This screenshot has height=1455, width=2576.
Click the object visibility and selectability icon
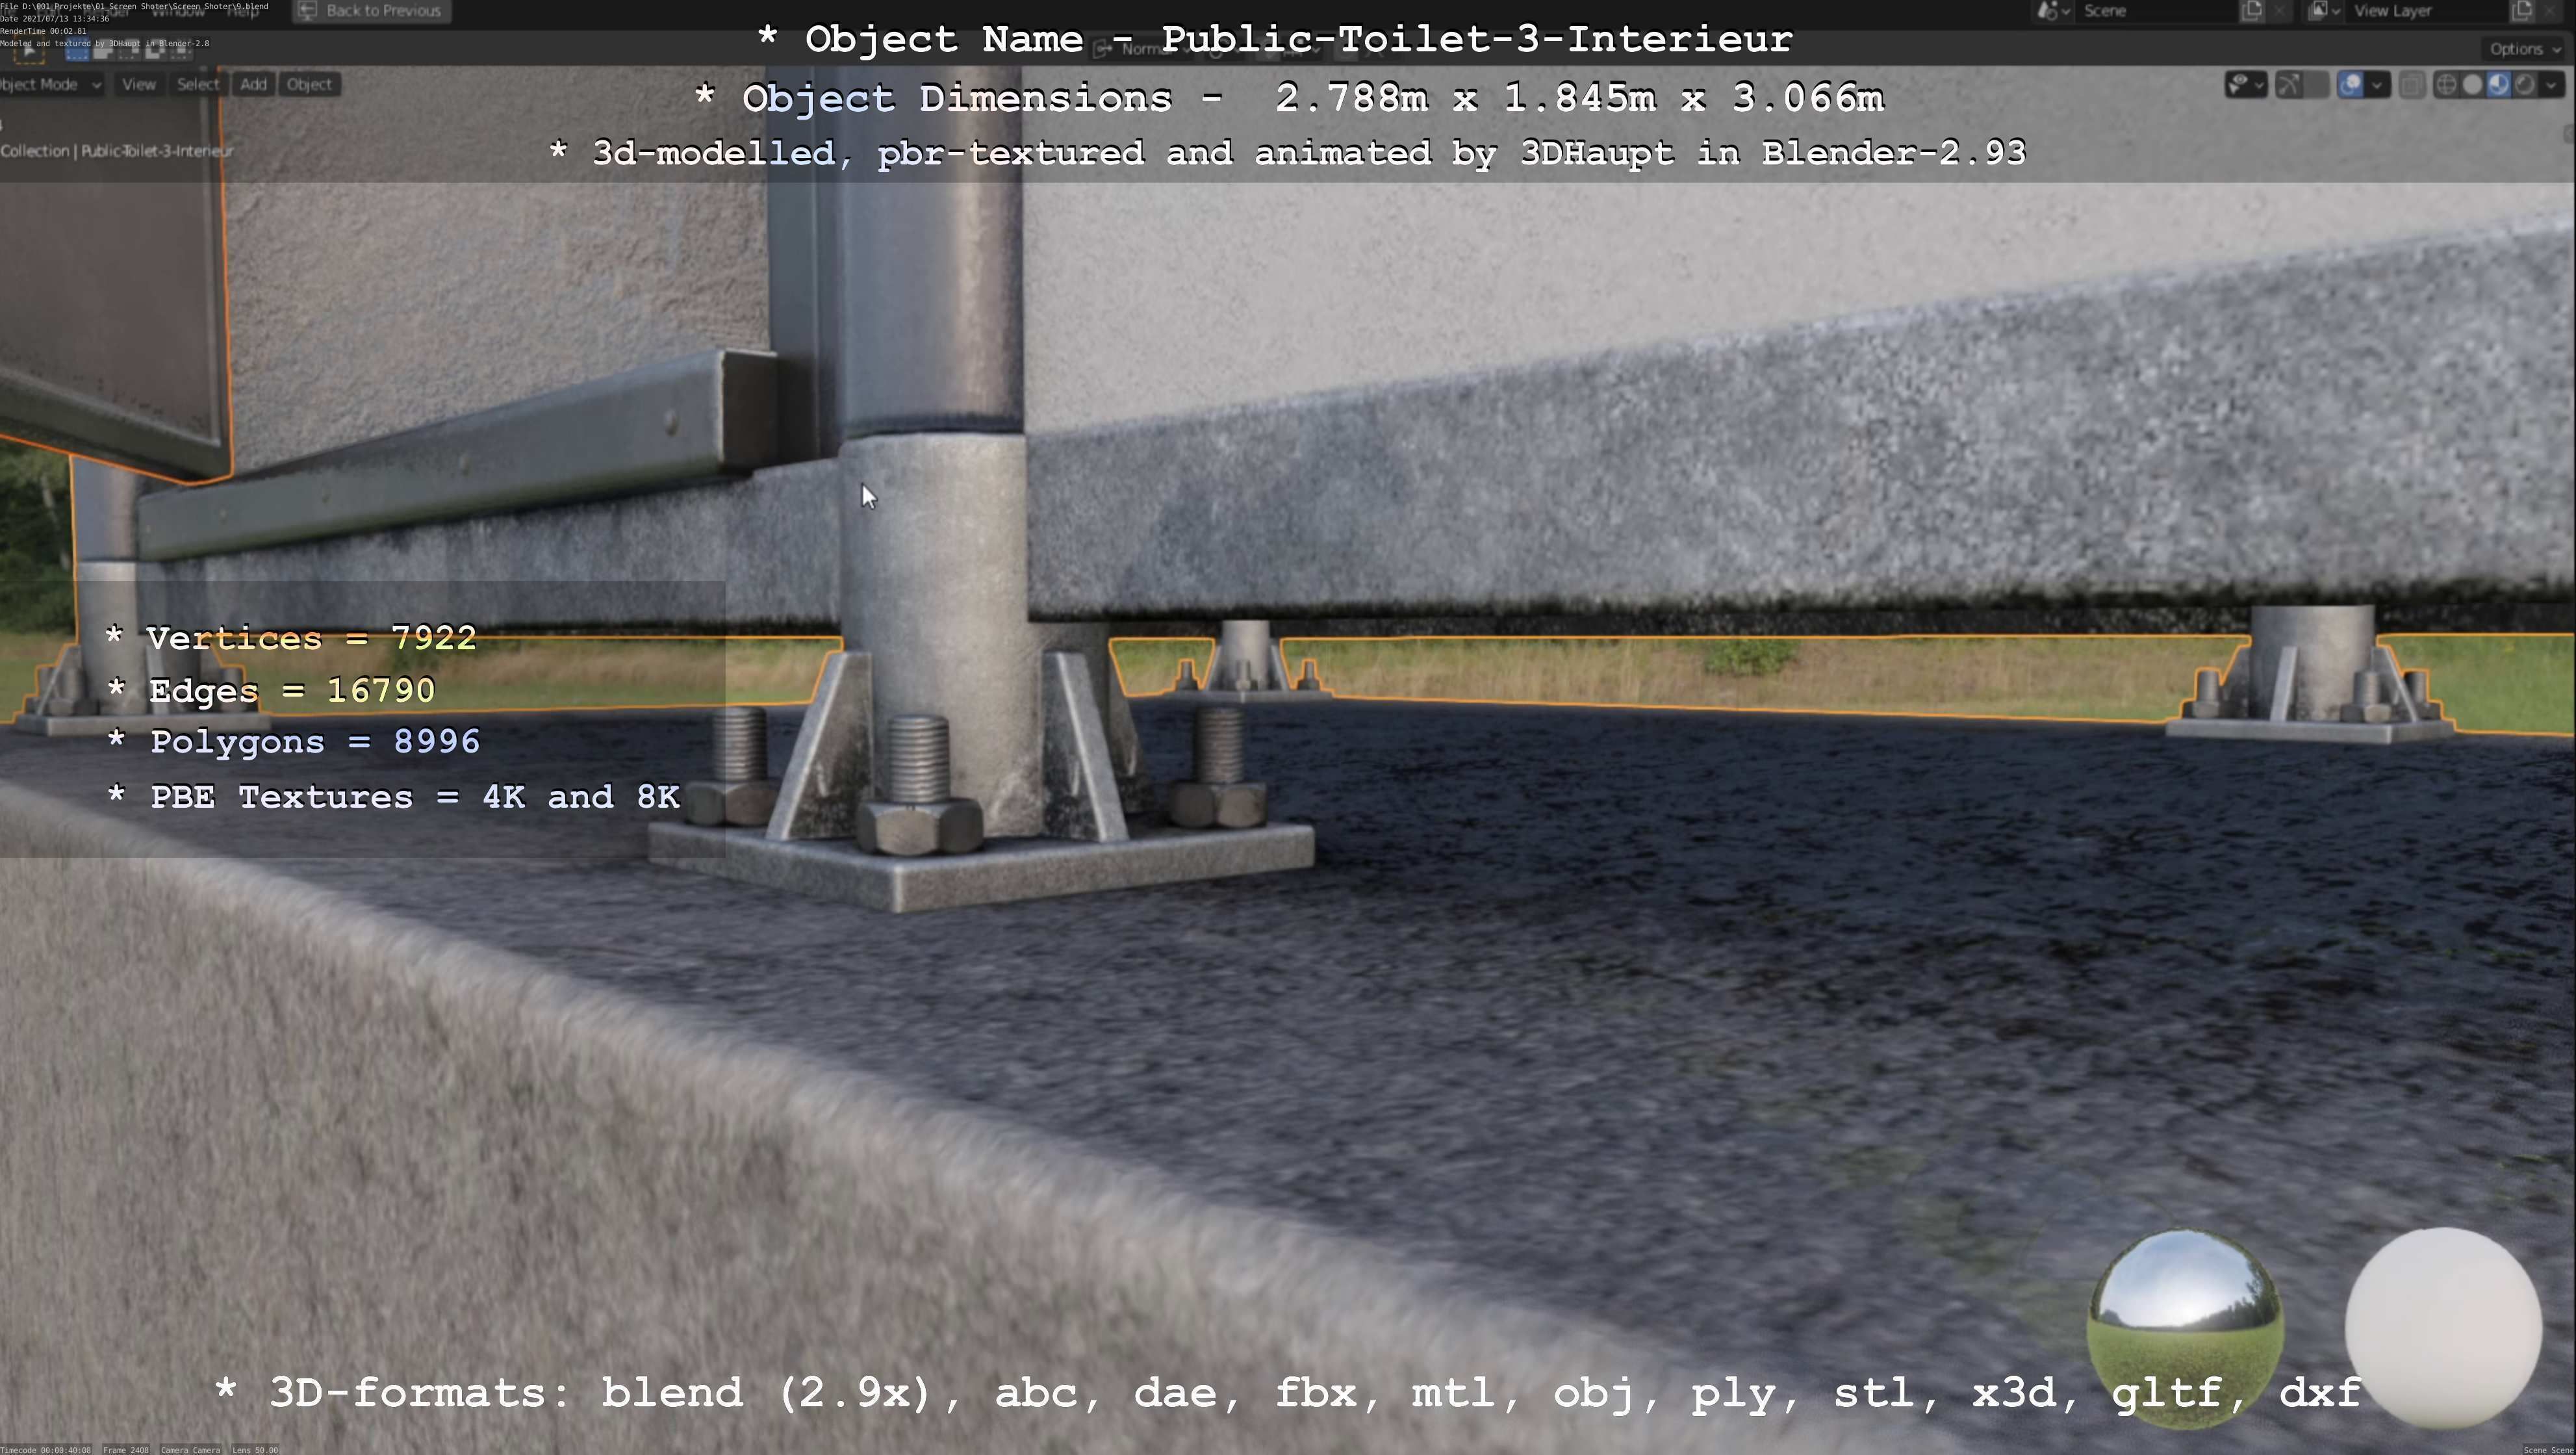(2239, 85)
